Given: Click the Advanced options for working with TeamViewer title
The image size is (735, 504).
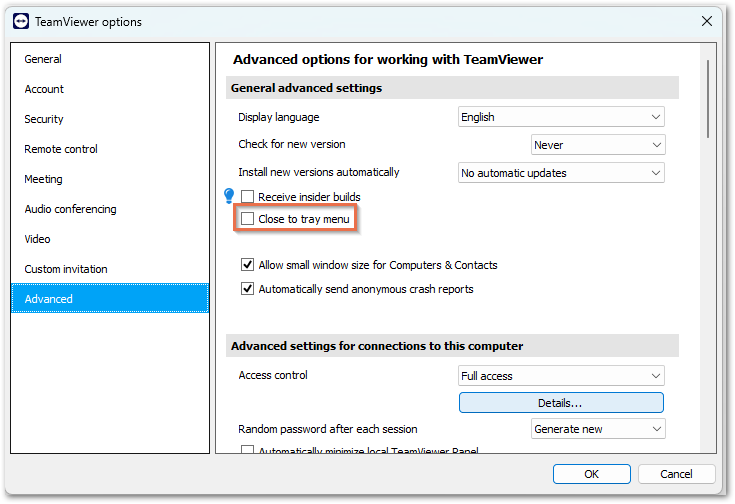Looking at the screenshot, I should [388, 60].
